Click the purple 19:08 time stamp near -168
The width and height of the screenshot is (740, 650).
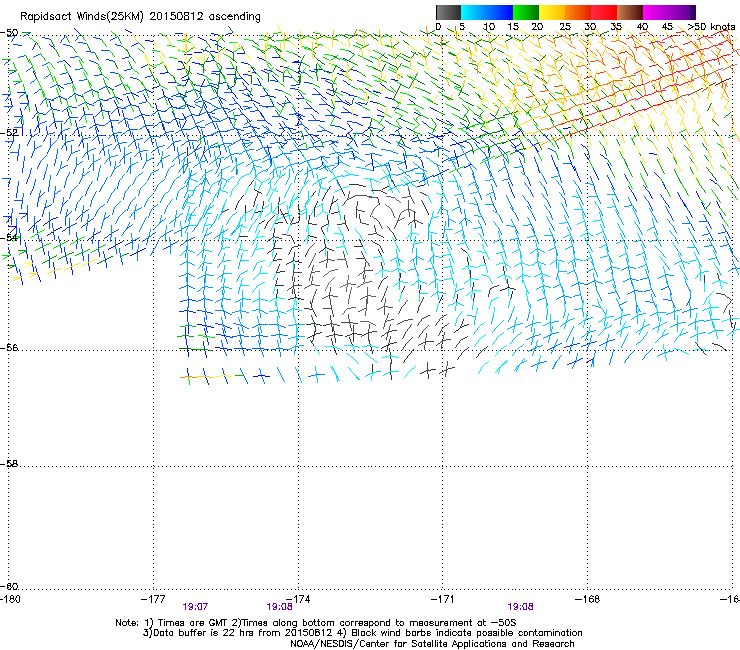521,607
